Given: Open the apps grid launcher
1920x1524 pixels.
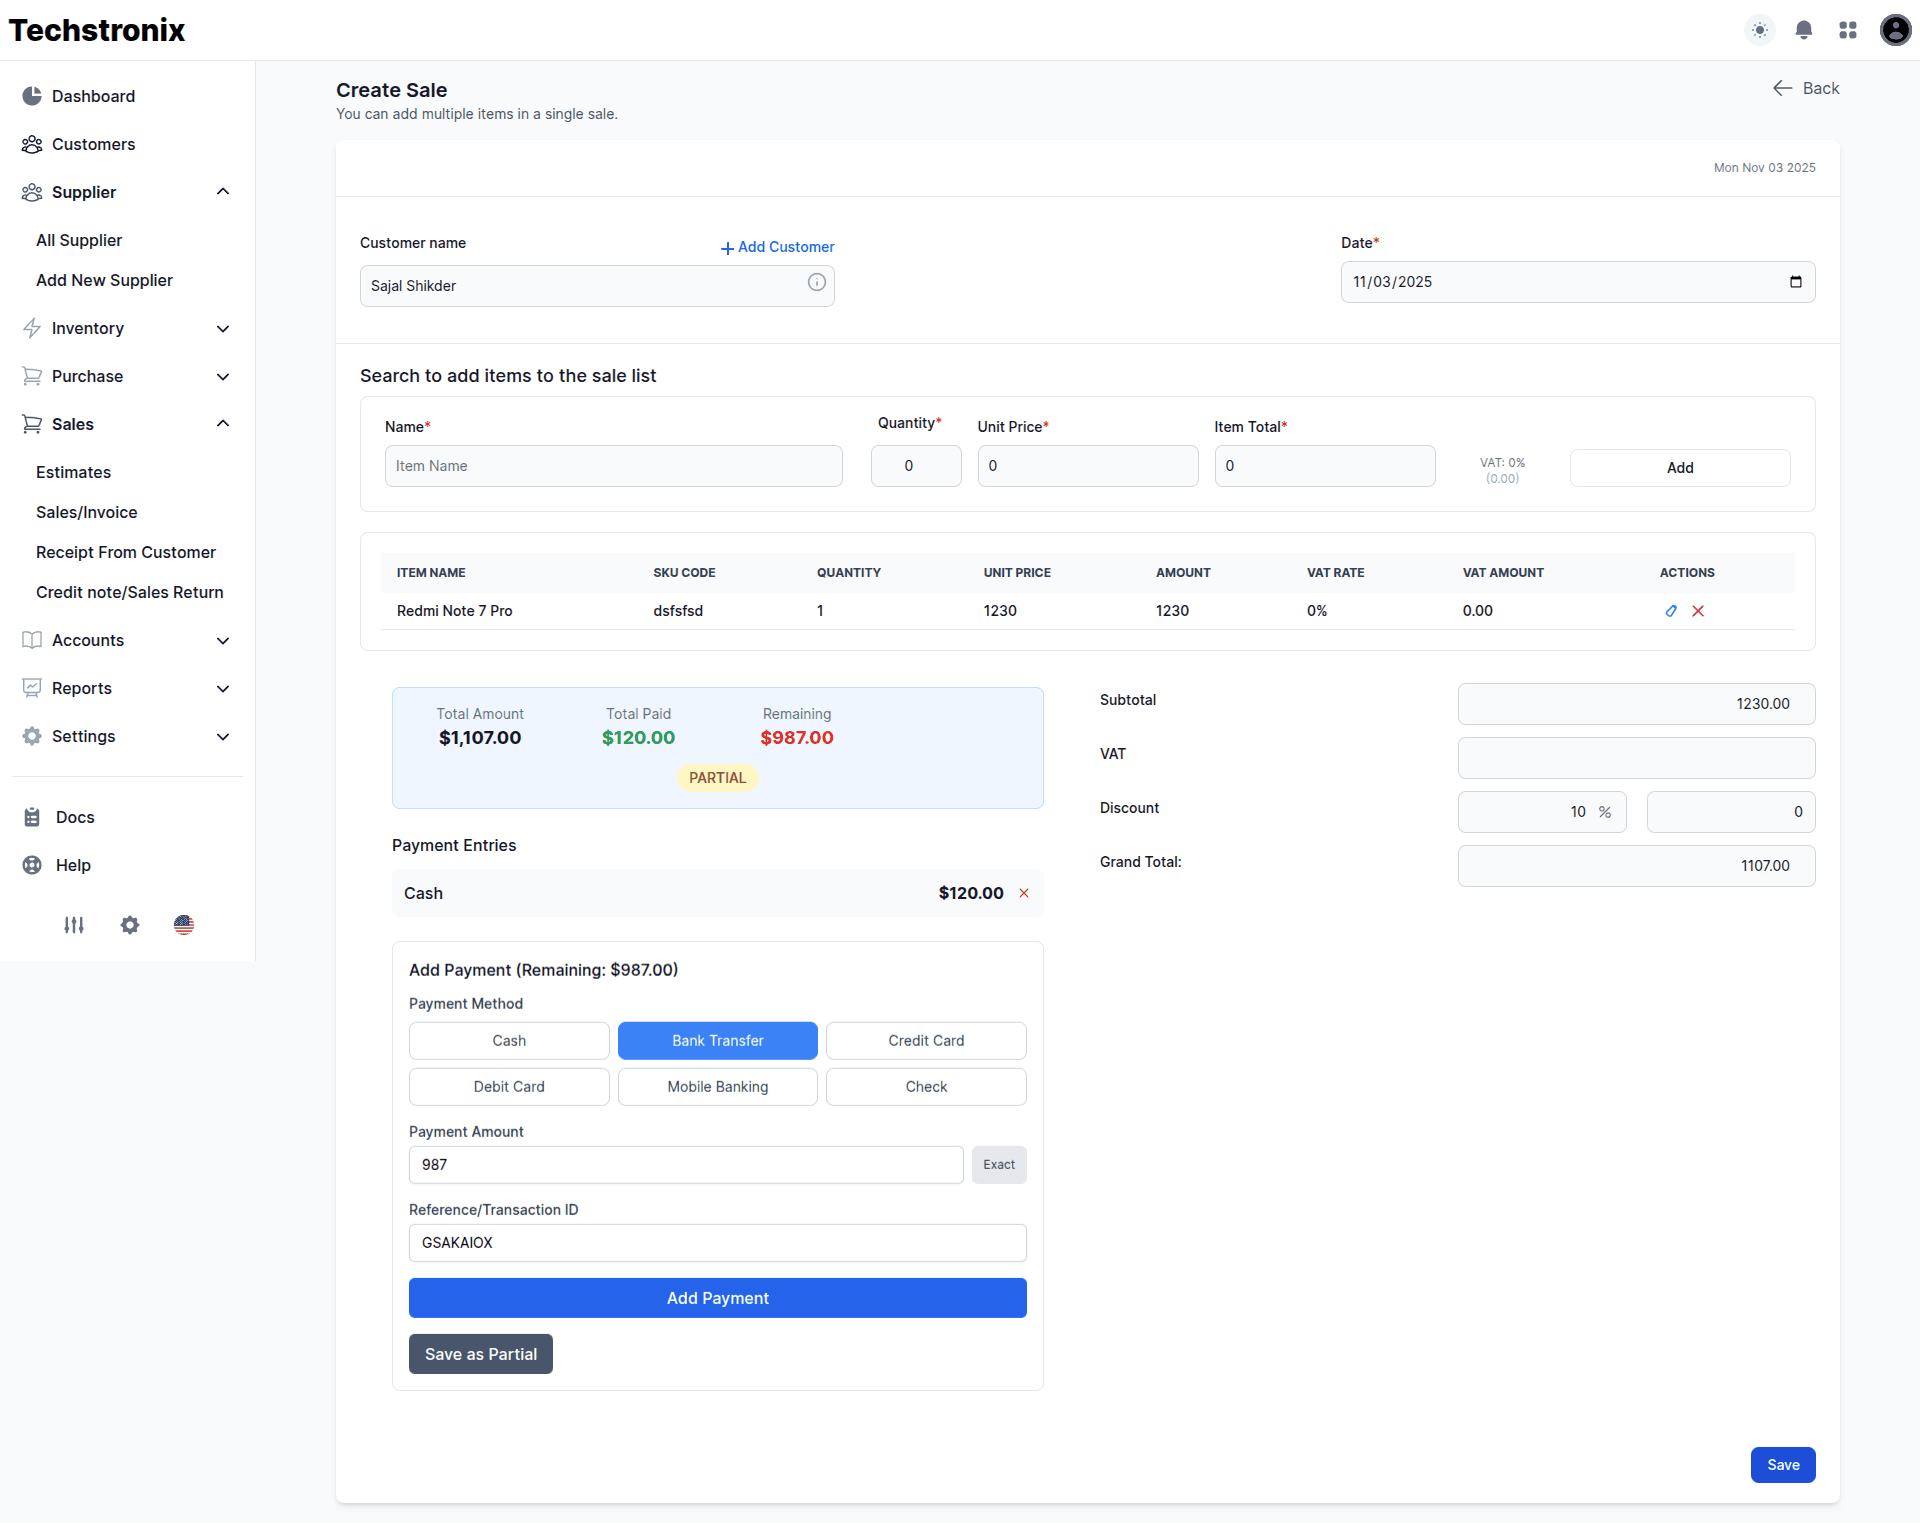Looking at the screenshot, I should [1848, 30].
